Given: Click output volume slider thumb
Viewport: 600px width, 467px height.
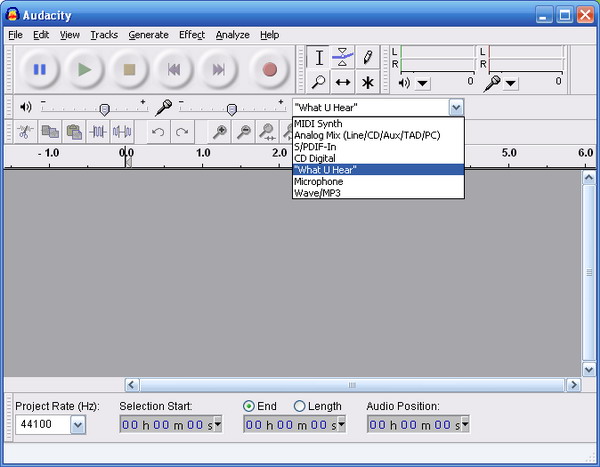Looking at the screenshot, I should click(x=104, y=110).
